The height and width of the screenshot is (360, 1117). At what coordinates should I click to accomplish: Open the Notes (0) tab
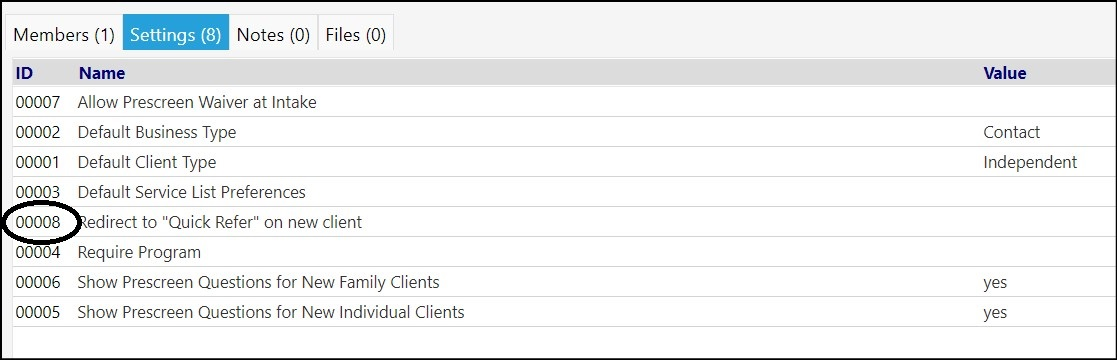tap(273, 34)
